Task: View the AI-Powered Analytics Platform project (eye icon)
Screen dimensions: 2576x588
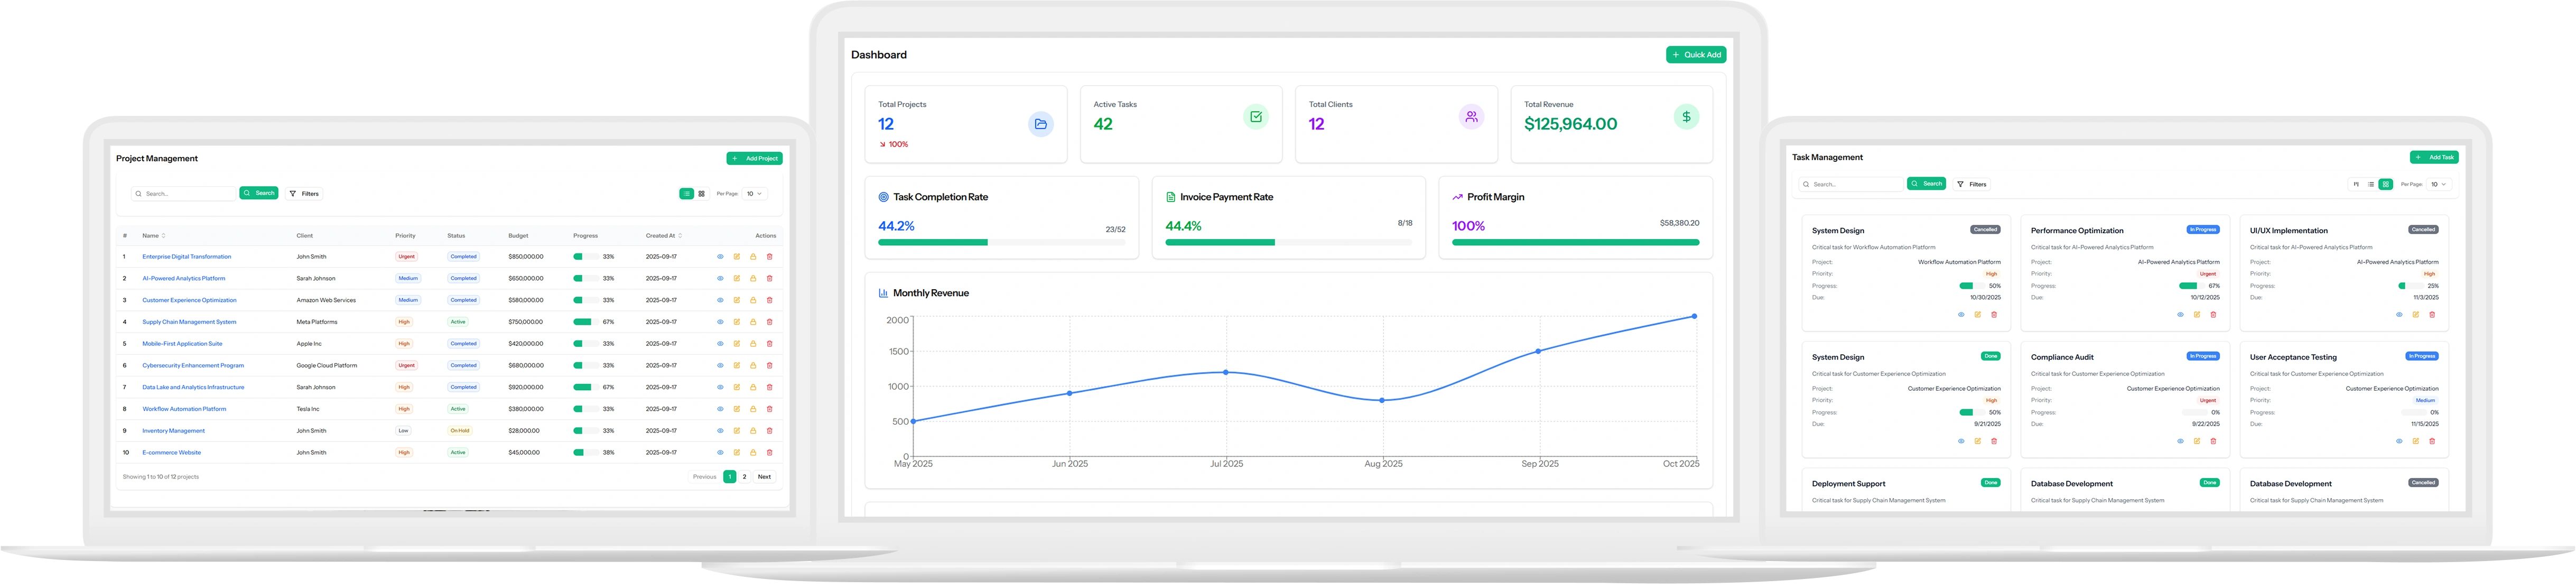Action: (x=720, y=279)
